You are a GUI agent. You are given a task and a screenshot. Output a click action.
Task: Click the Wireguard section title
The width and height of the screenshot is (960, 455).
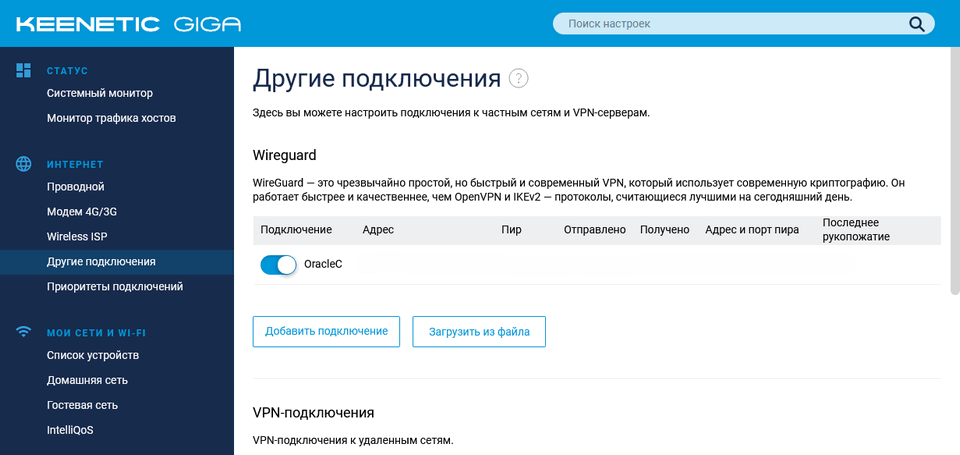click(285, 156)
